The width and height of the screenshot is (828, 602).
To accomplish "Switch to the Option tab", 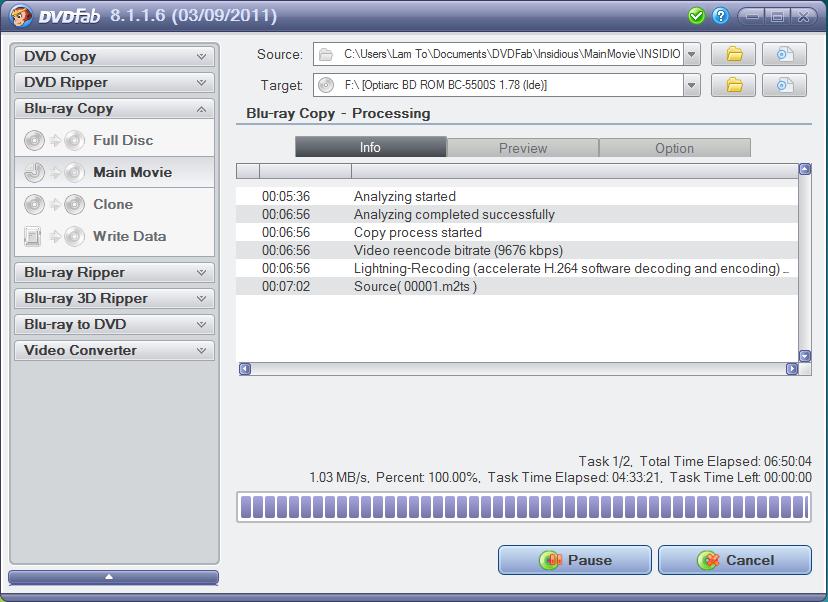I will pyautogui.click(x=675, y=148).
